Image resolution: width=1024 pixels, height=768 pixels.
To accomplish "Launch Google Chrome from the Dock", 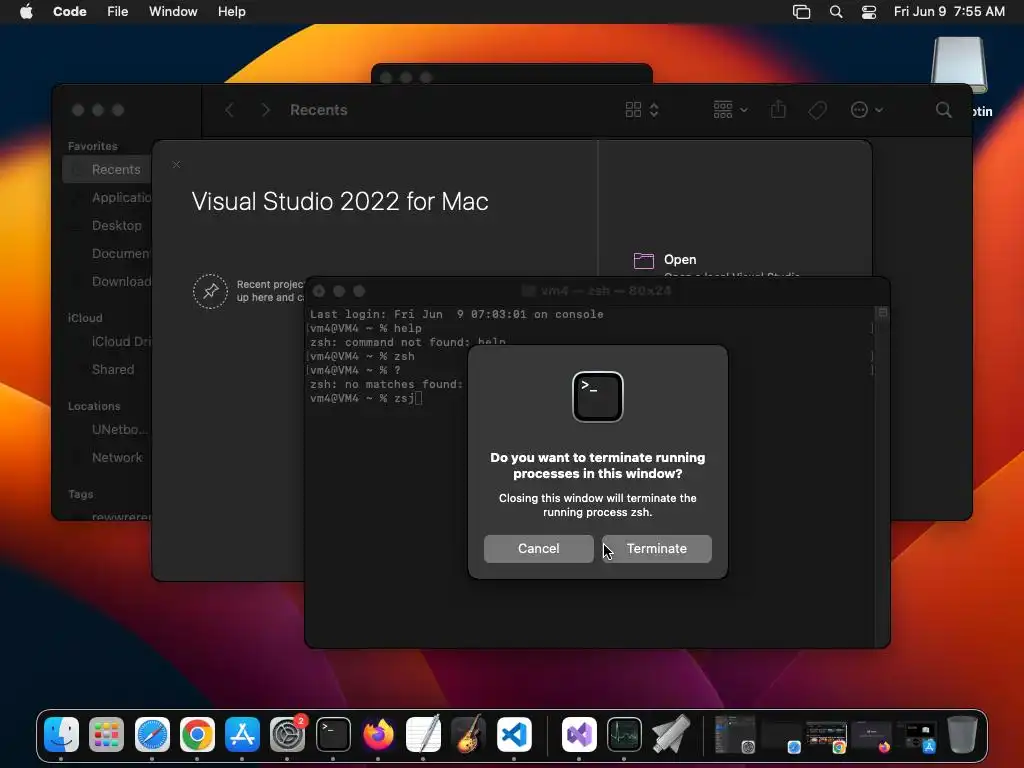I will point(197,735).
